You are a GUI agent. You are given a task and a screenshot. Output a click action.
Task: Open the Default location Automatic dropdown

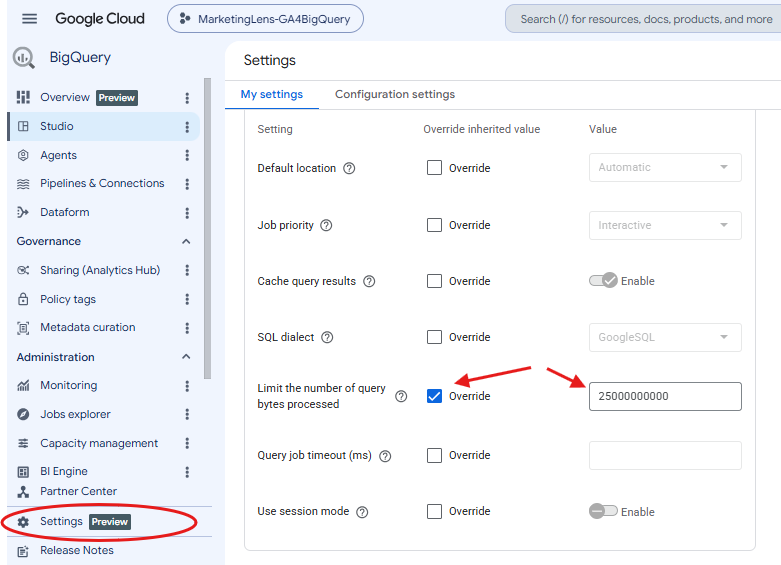point(665,167)
